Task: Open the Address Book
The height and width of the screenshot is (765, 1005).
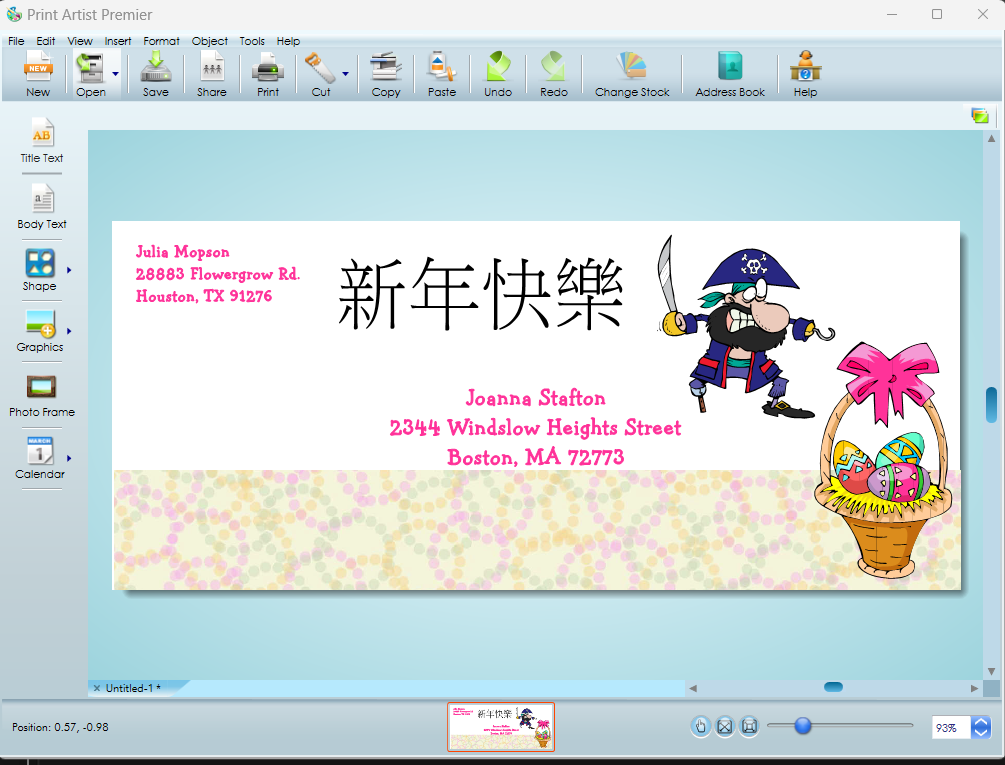Action: click(728, 72)
